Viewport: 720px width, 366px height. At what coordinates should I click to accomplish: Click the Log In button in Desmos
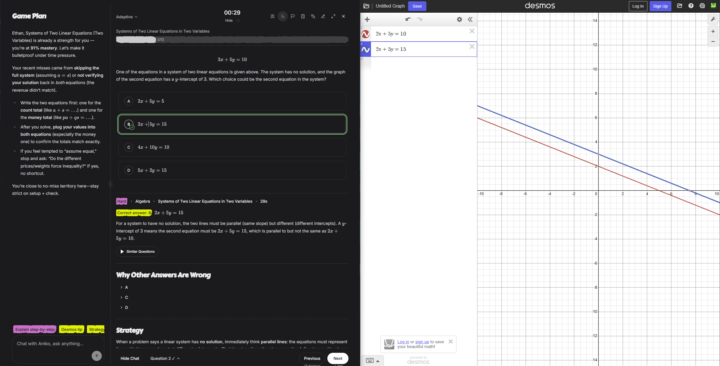pyautogui.click(x=637, y=6)
